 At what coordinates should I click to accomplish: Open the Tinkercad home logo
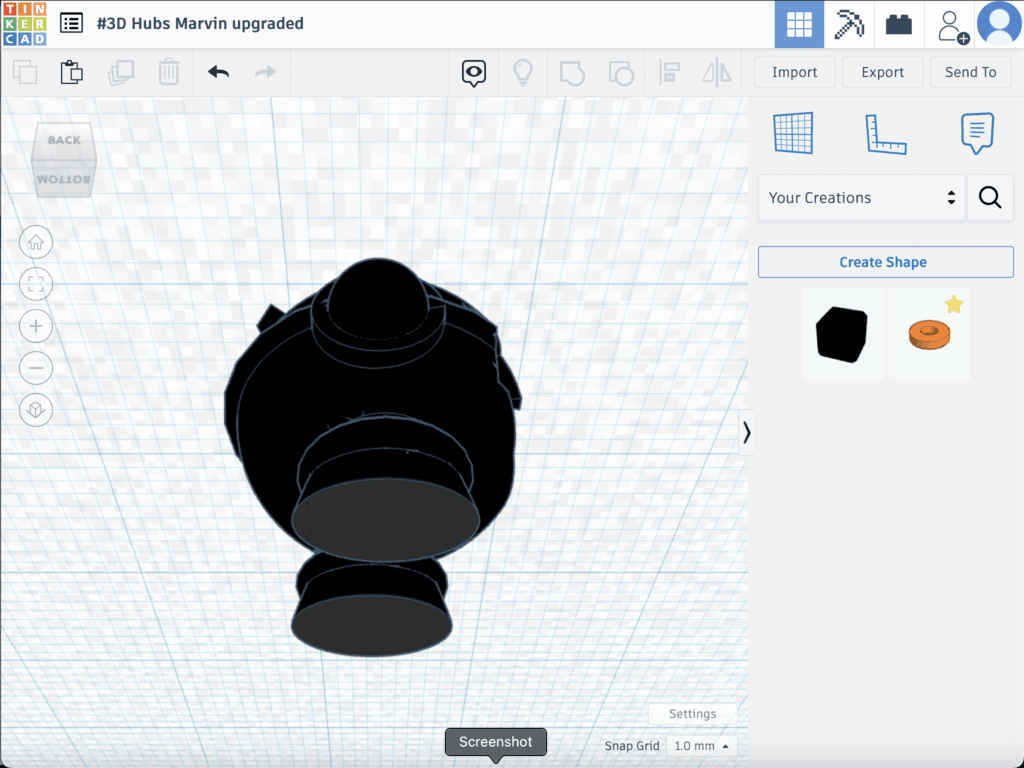24,24
